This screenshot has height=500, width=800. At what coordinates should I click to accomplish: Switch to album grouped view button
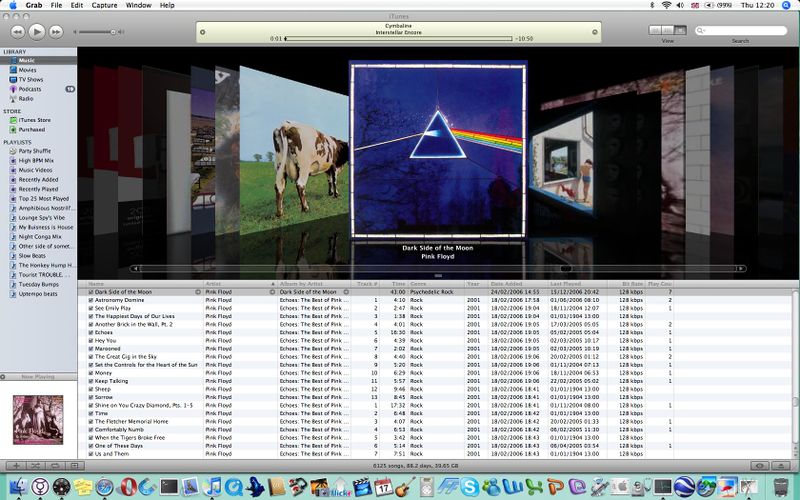668,31
